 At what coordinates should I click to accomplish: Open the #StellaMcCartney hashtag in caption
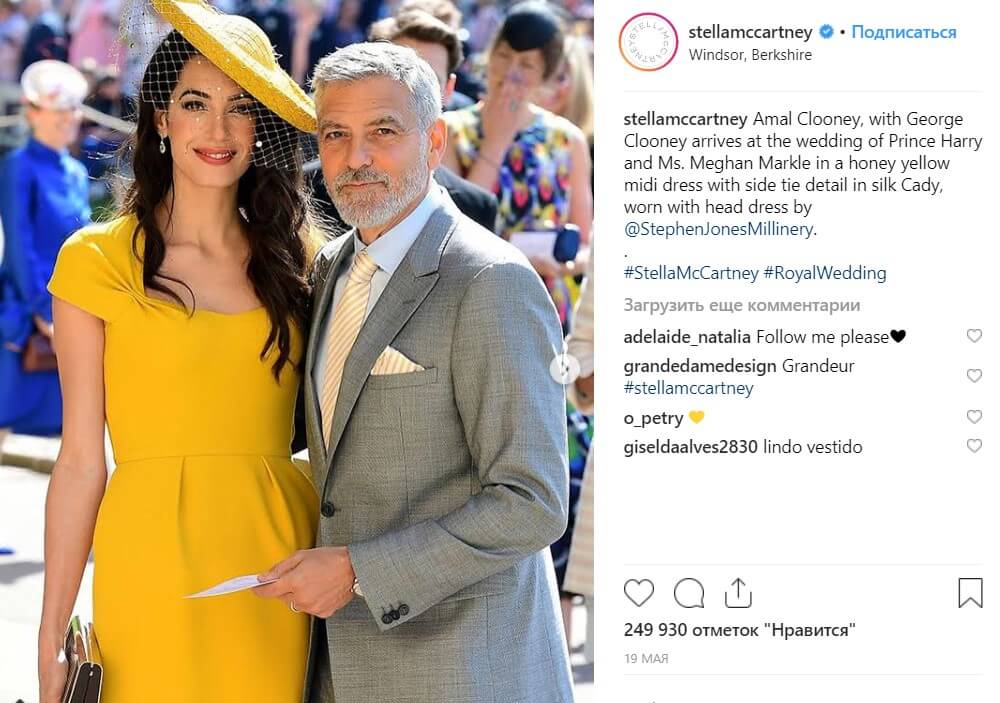click(x=691, y=273)
